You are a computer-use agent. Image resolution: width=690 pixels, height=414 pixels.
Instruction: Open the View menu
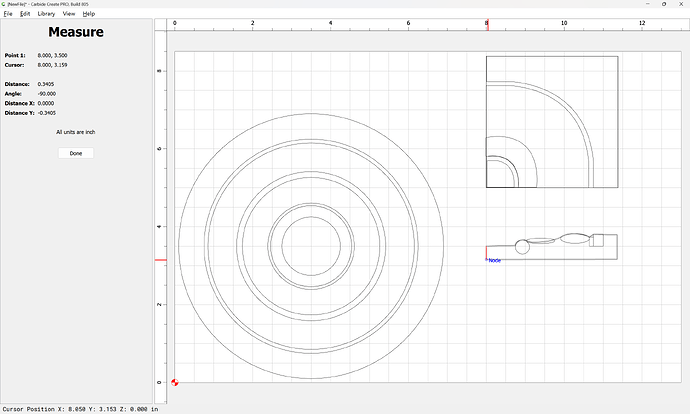click(x=69, y=14)
